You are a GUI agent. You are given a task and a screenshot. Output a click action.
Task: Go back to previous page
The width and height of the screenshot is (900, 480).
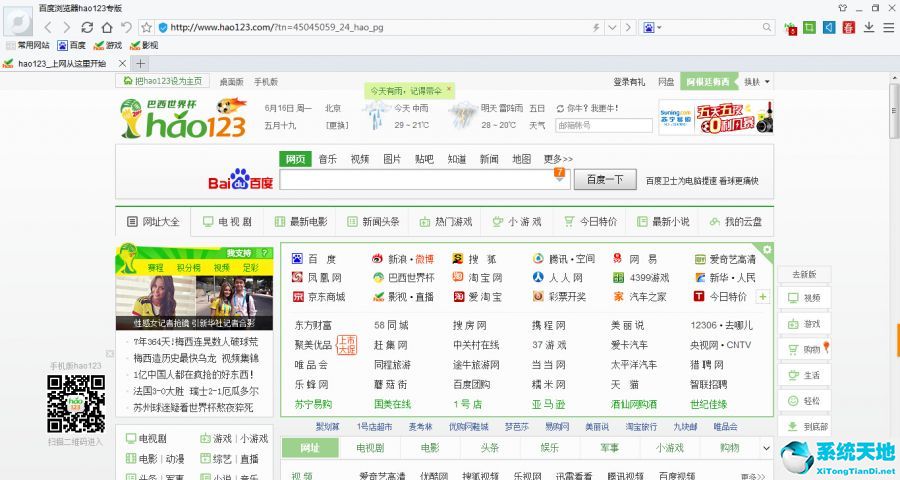[48, 27]
